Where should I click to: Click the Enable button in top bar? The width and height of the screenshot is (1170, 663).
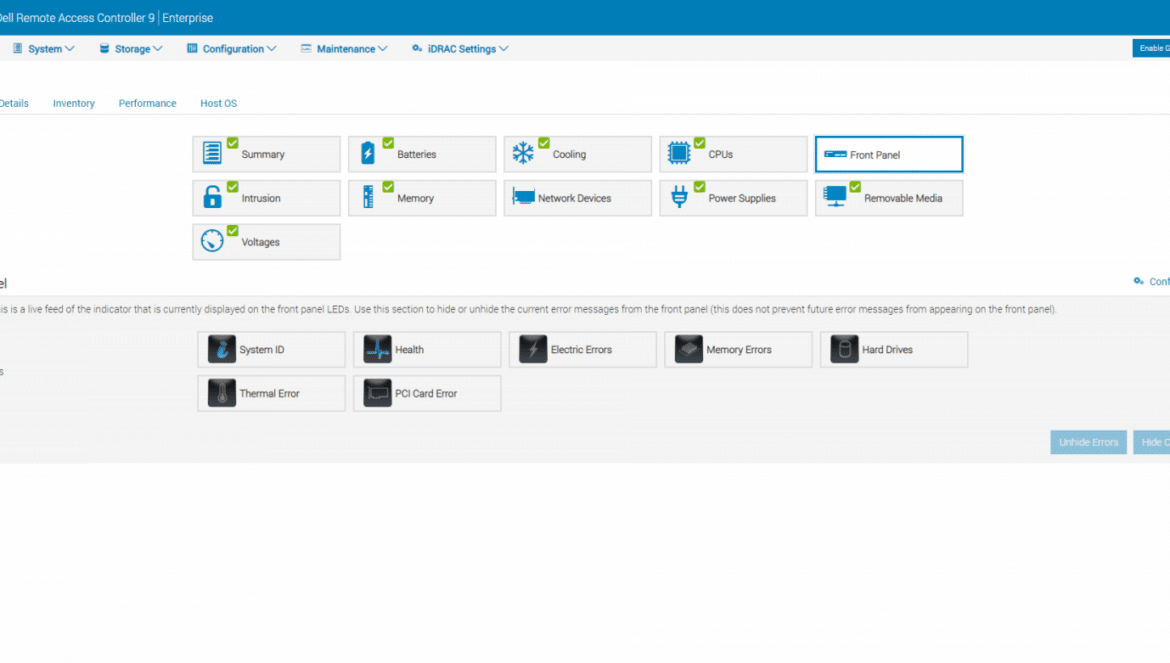pyautogui.click(x=1151, y=48)
